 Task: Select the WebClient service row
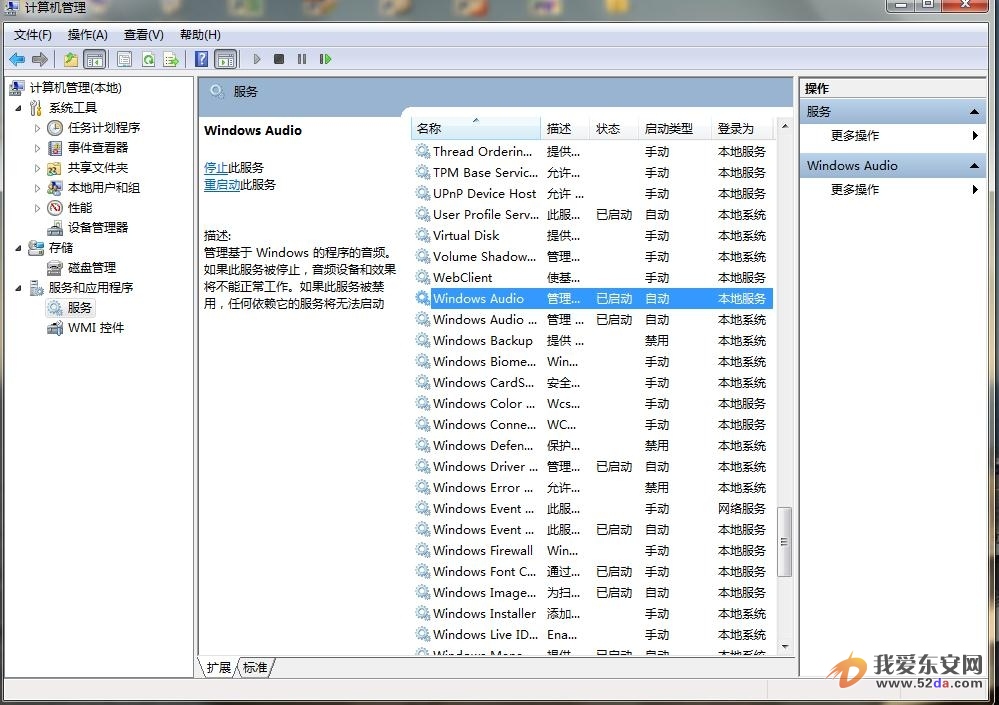(x=593, y=278)
